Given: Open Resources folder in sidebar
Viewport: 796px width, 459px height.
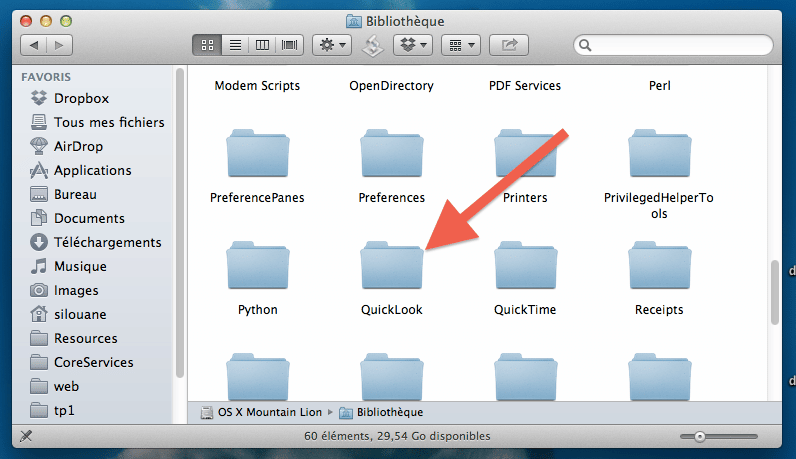Looking at the screenshot, I should coord(74,338).
